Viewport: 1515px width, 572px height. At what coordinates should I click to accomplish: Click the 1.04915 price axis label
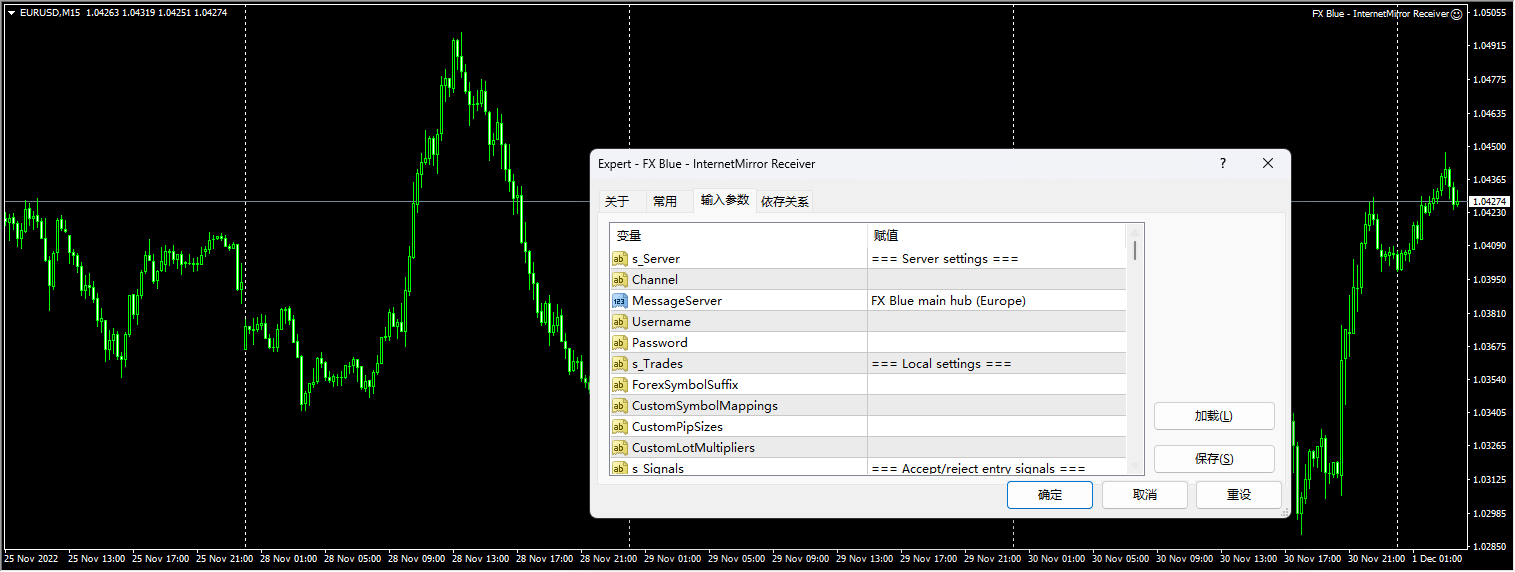click(1490, 46)
